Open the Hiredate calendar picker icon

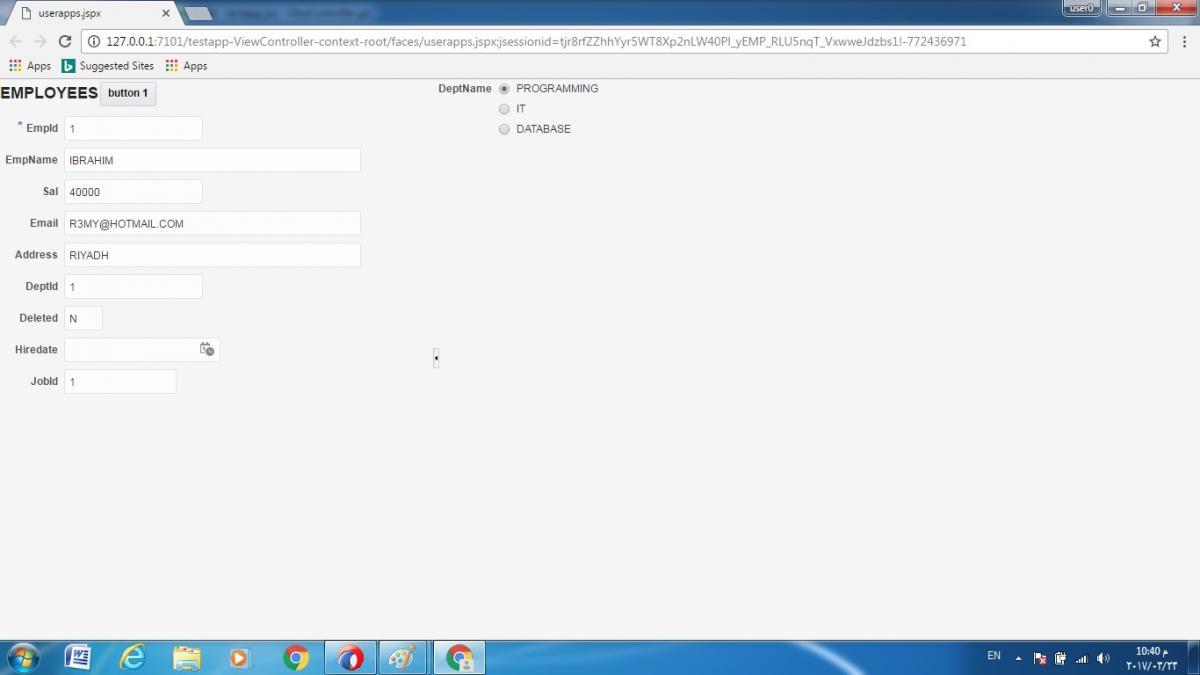pyautogui.click(x=207, y=349)
